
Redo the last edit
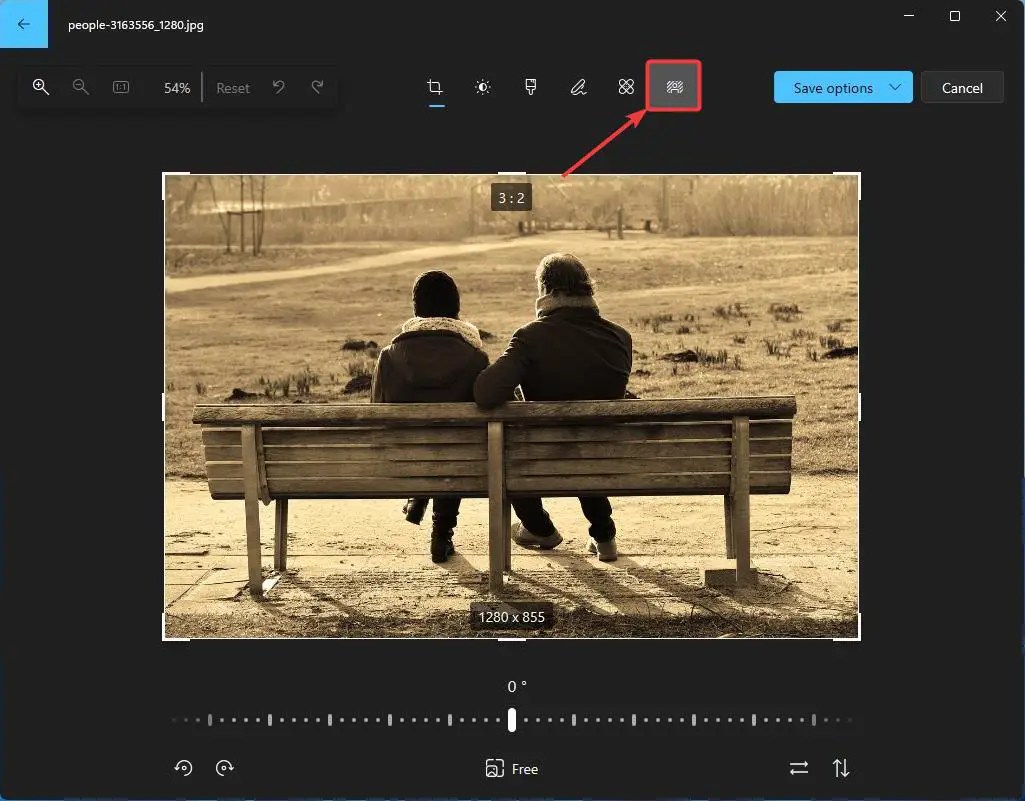click(x=318, y=87)
